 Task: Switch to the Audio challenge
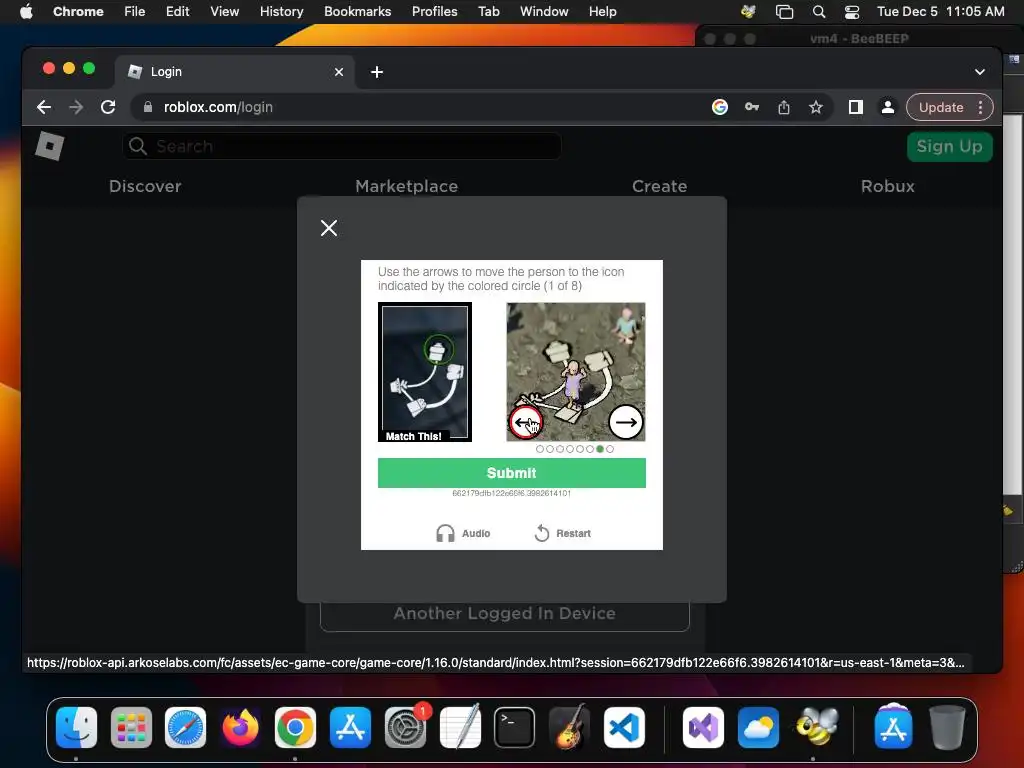463,533
